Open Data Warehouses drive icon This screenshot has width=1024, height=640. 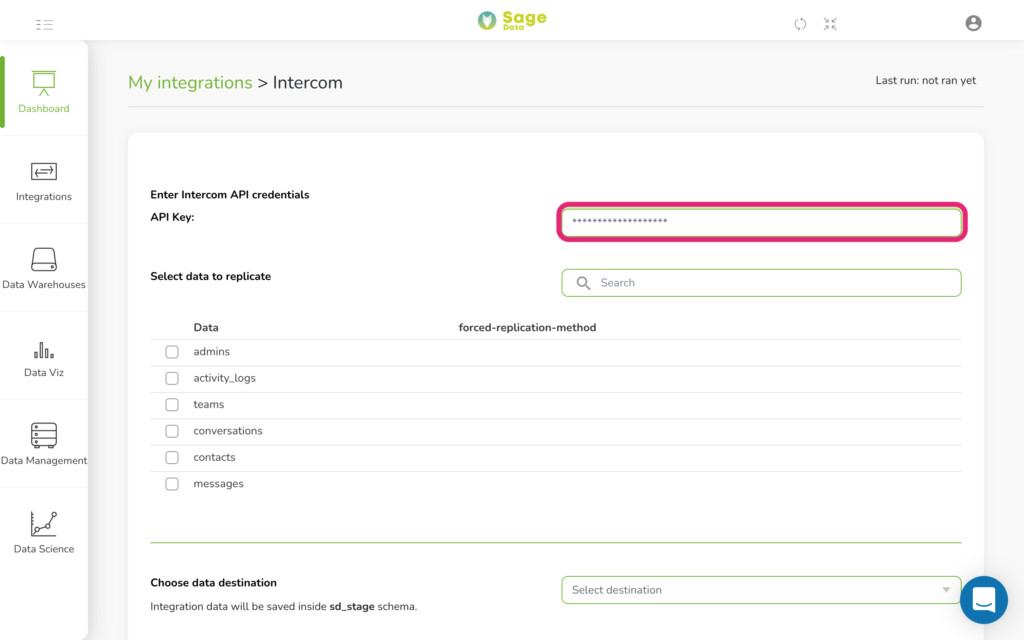pos(44,259)
